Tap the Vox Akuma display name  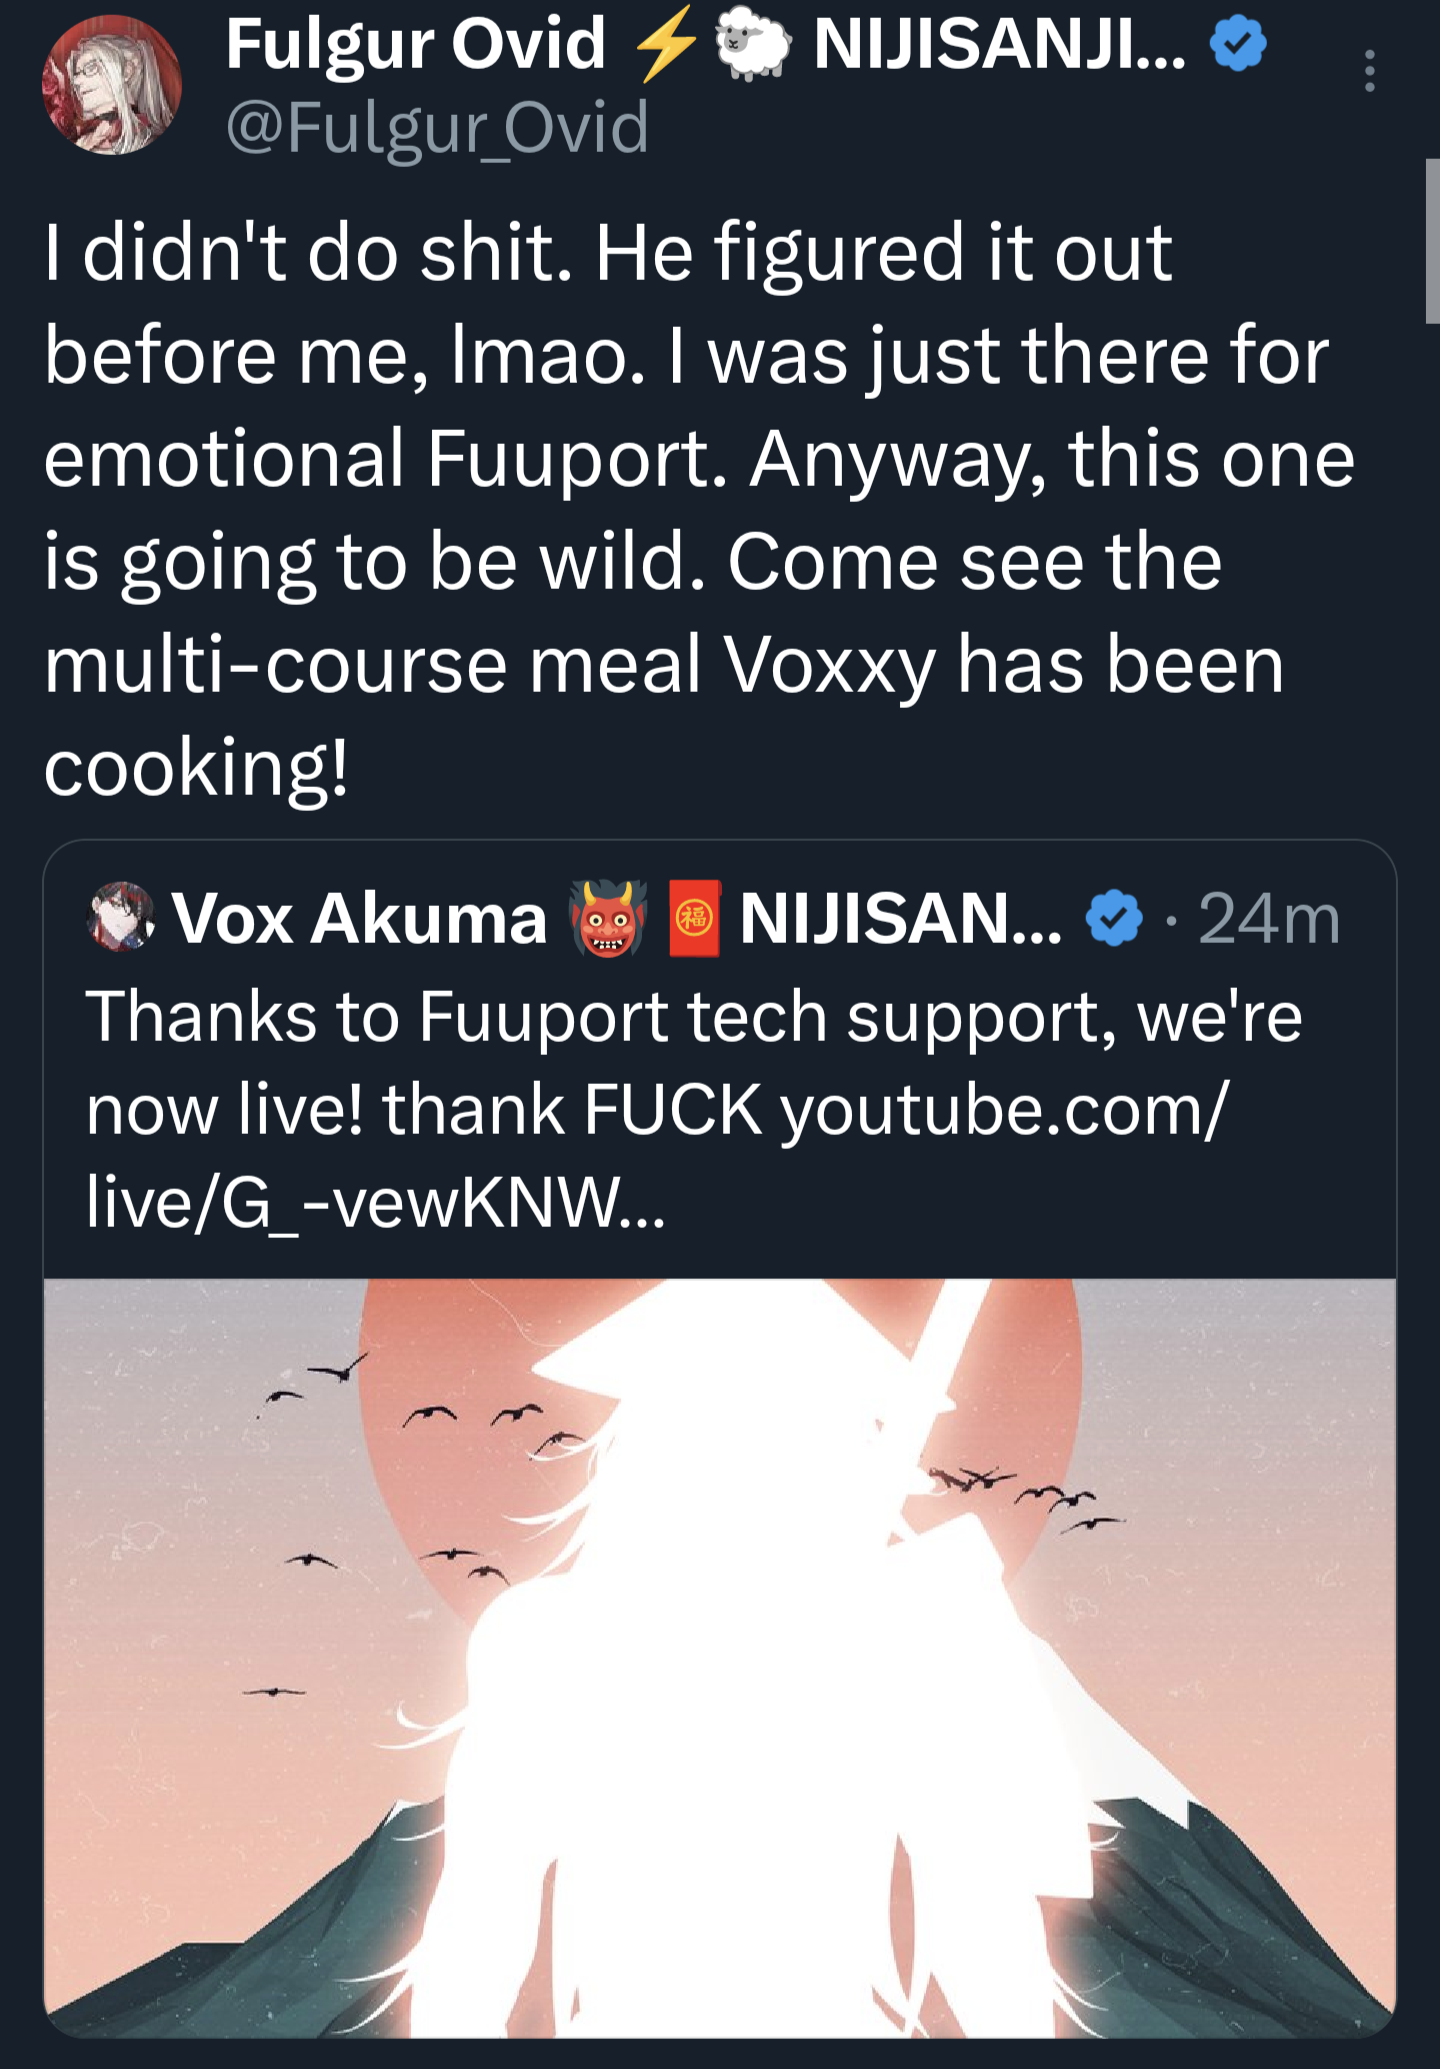(x=359, y=918)
